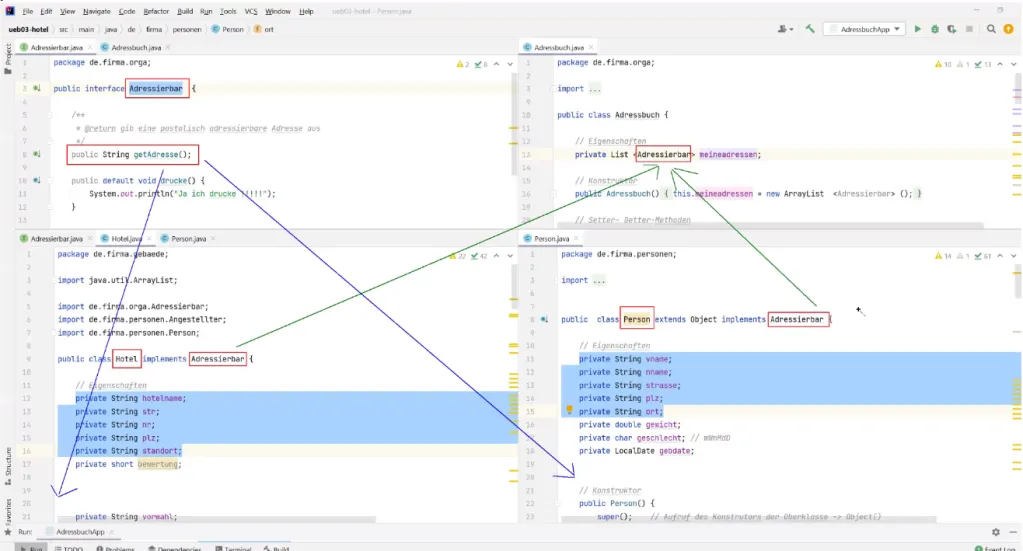Viewport: 1023px width, 551px height.
Task: Open the Window menu
Action: [x=278, y=11]
